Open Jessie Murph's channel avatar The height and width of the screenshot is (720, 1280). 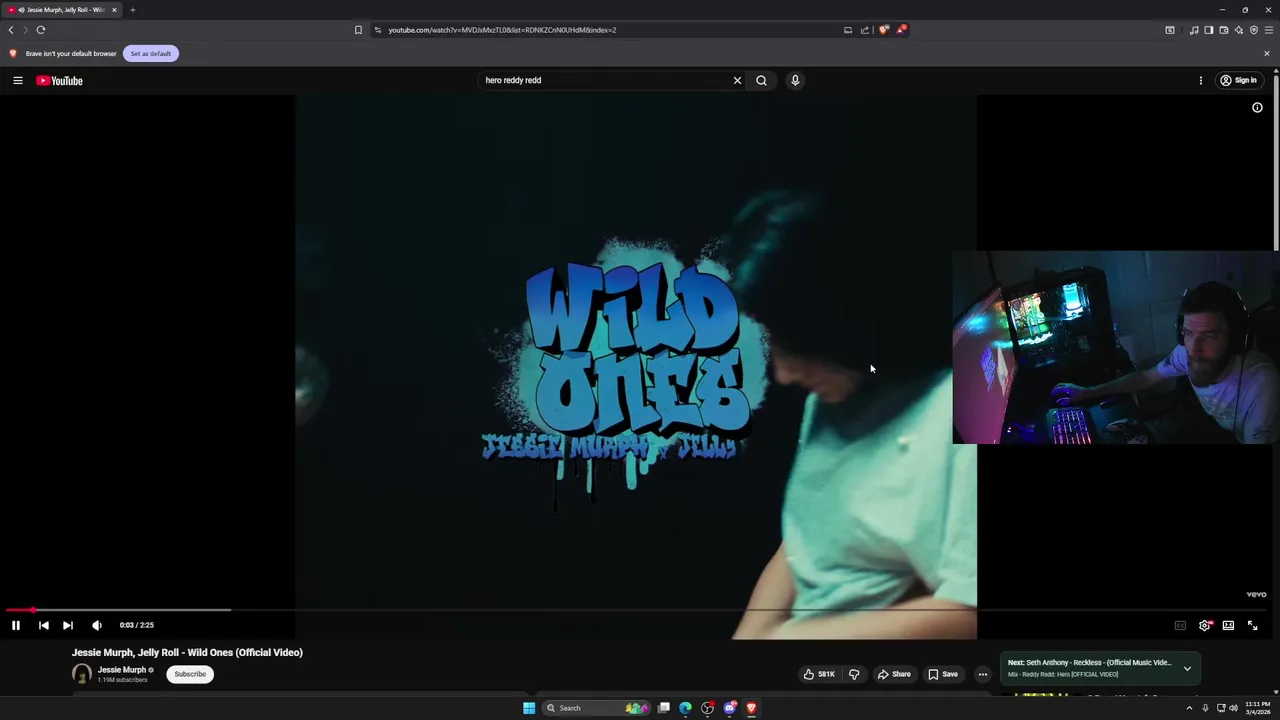pos(82,674)
